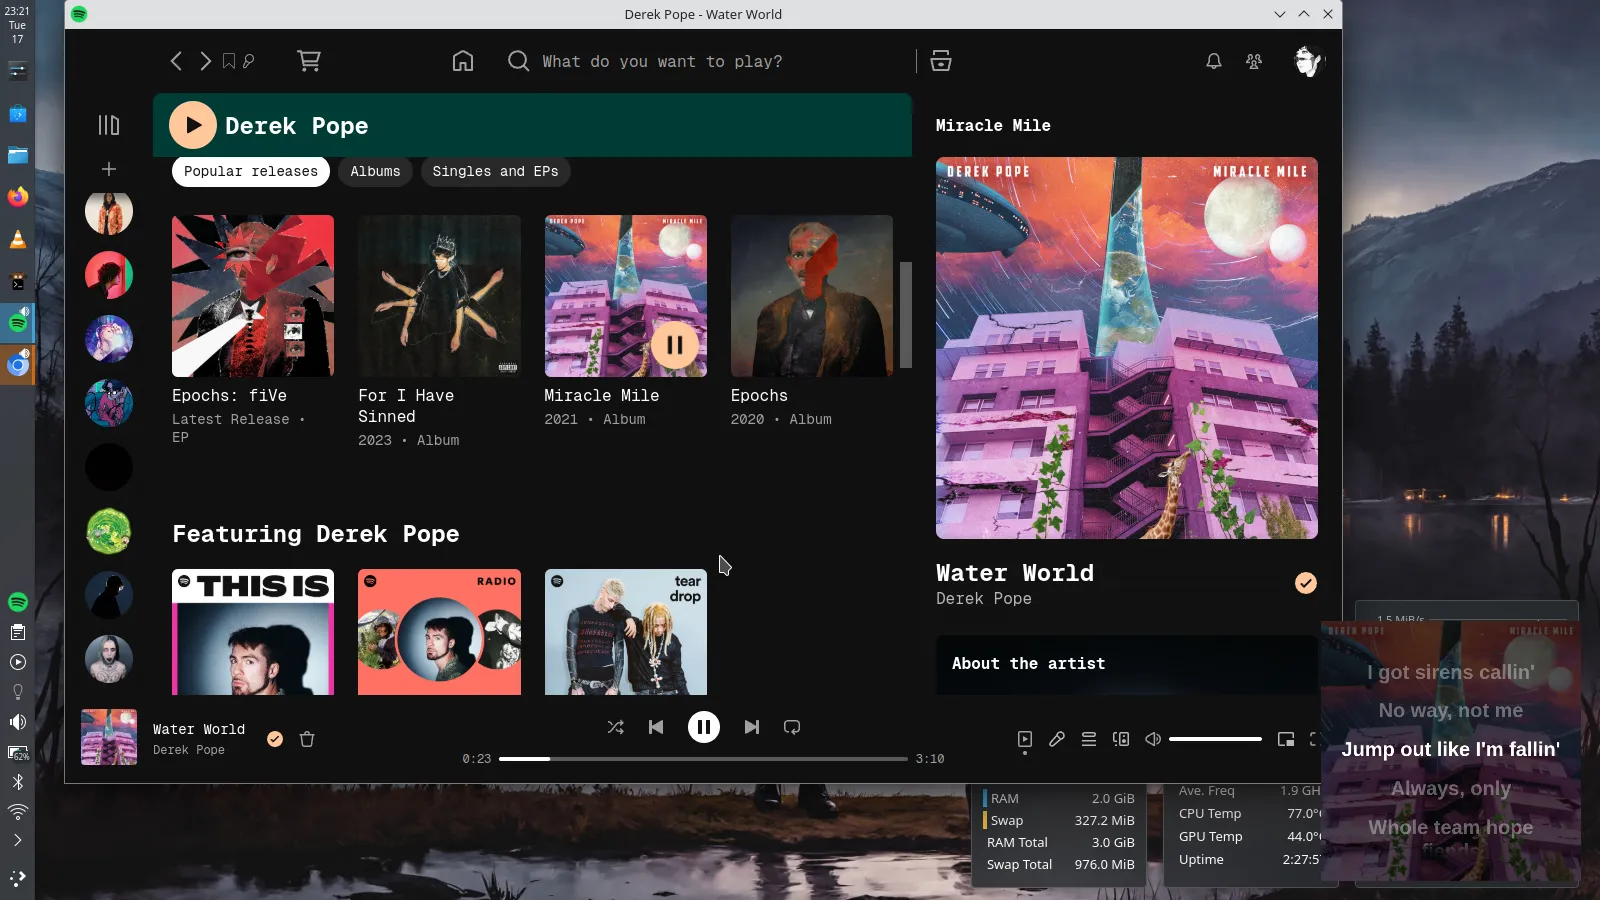Image resolution: width=1600 pixels, height=900 pixels.
Task: Open the shopping cart icon
Action: (309, 61)
